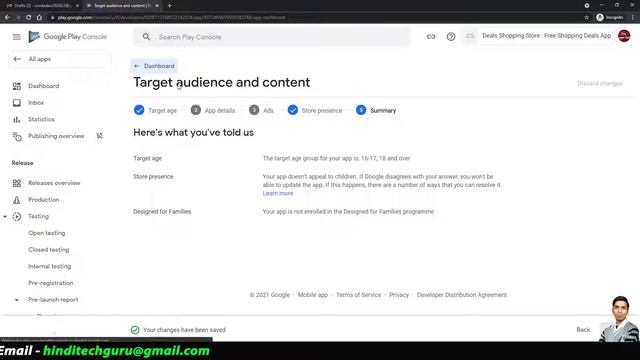Click the Deals Shopping Store app icon
The width and height of the screenshot is (640, 360).
[470, 36]
